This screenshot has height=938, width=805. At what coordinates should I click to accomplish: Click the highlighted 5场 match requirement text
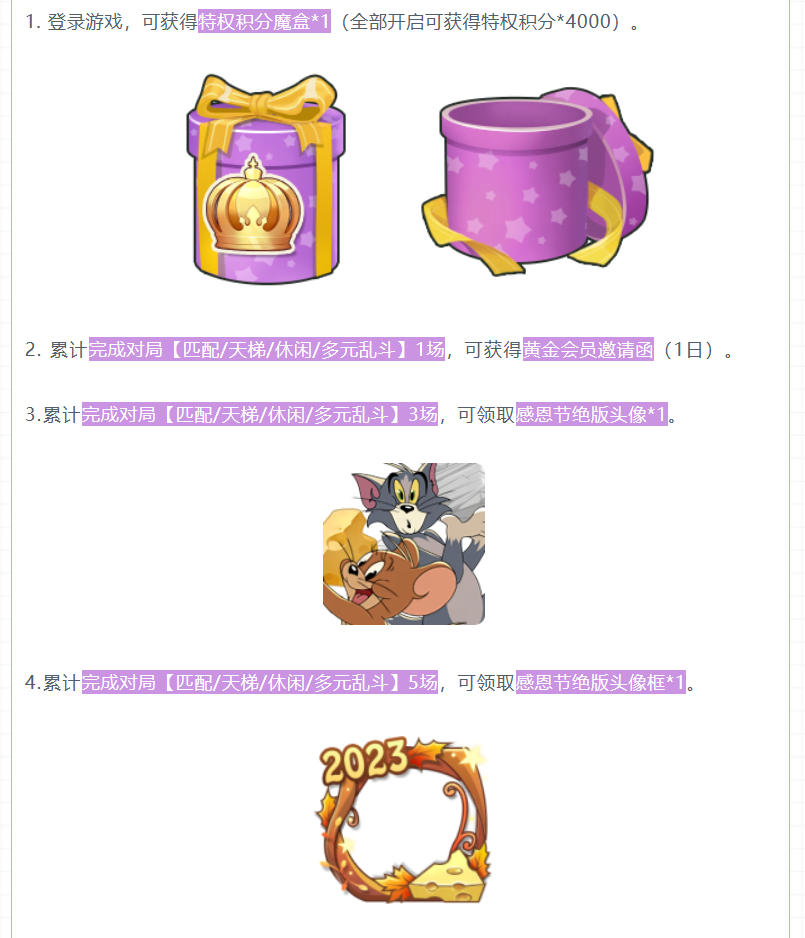(260, 683)
